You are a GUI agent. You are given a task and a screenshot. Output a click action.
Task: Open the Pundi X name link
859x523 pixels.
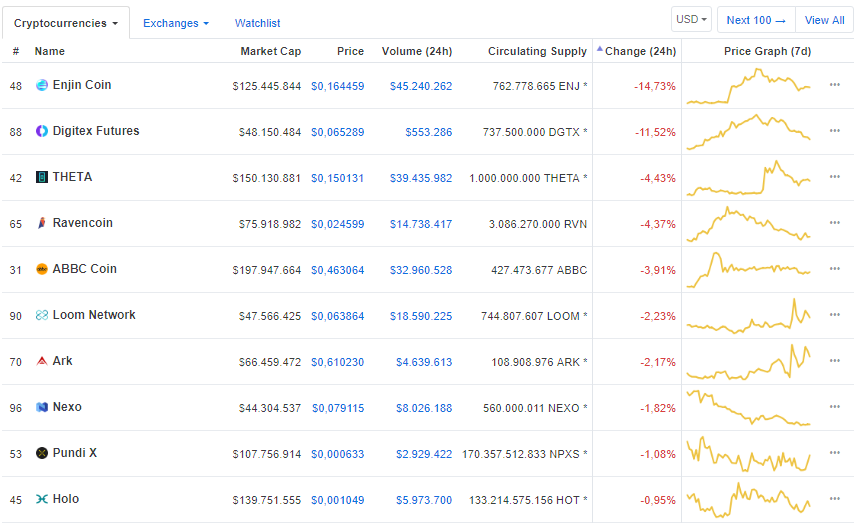pyautogui.click(x=75, y=453)
